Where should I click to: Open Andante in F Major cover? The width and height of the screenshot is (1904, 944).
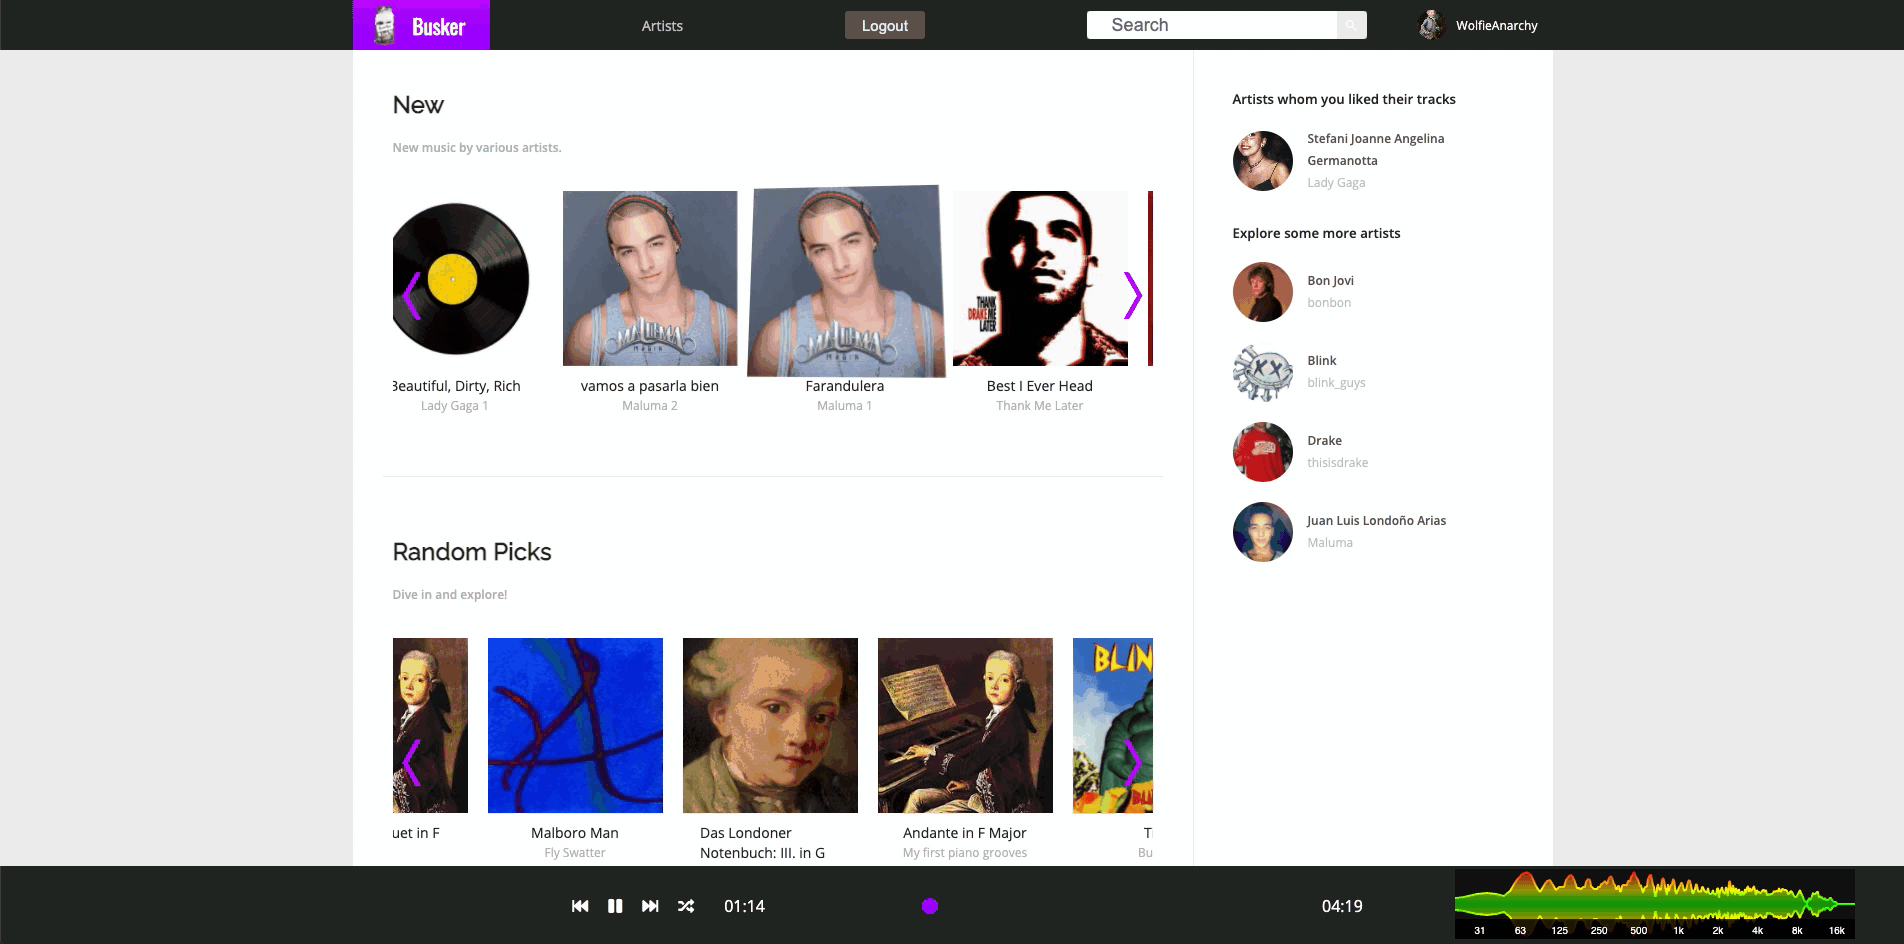click(965, 725)
